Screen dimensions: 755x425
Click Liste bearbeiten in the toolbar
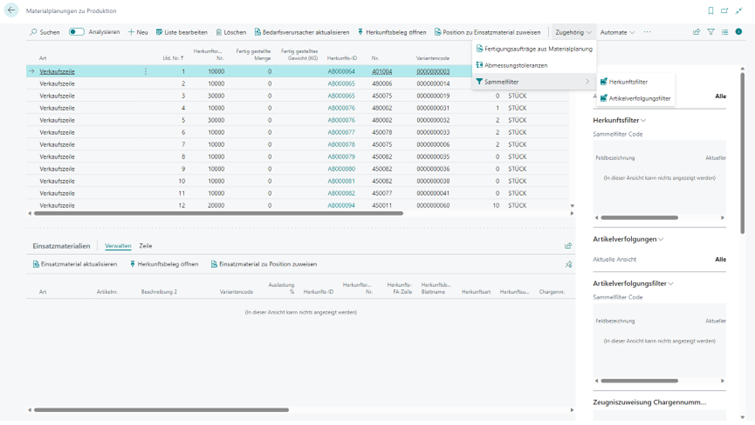pos(181,32)
